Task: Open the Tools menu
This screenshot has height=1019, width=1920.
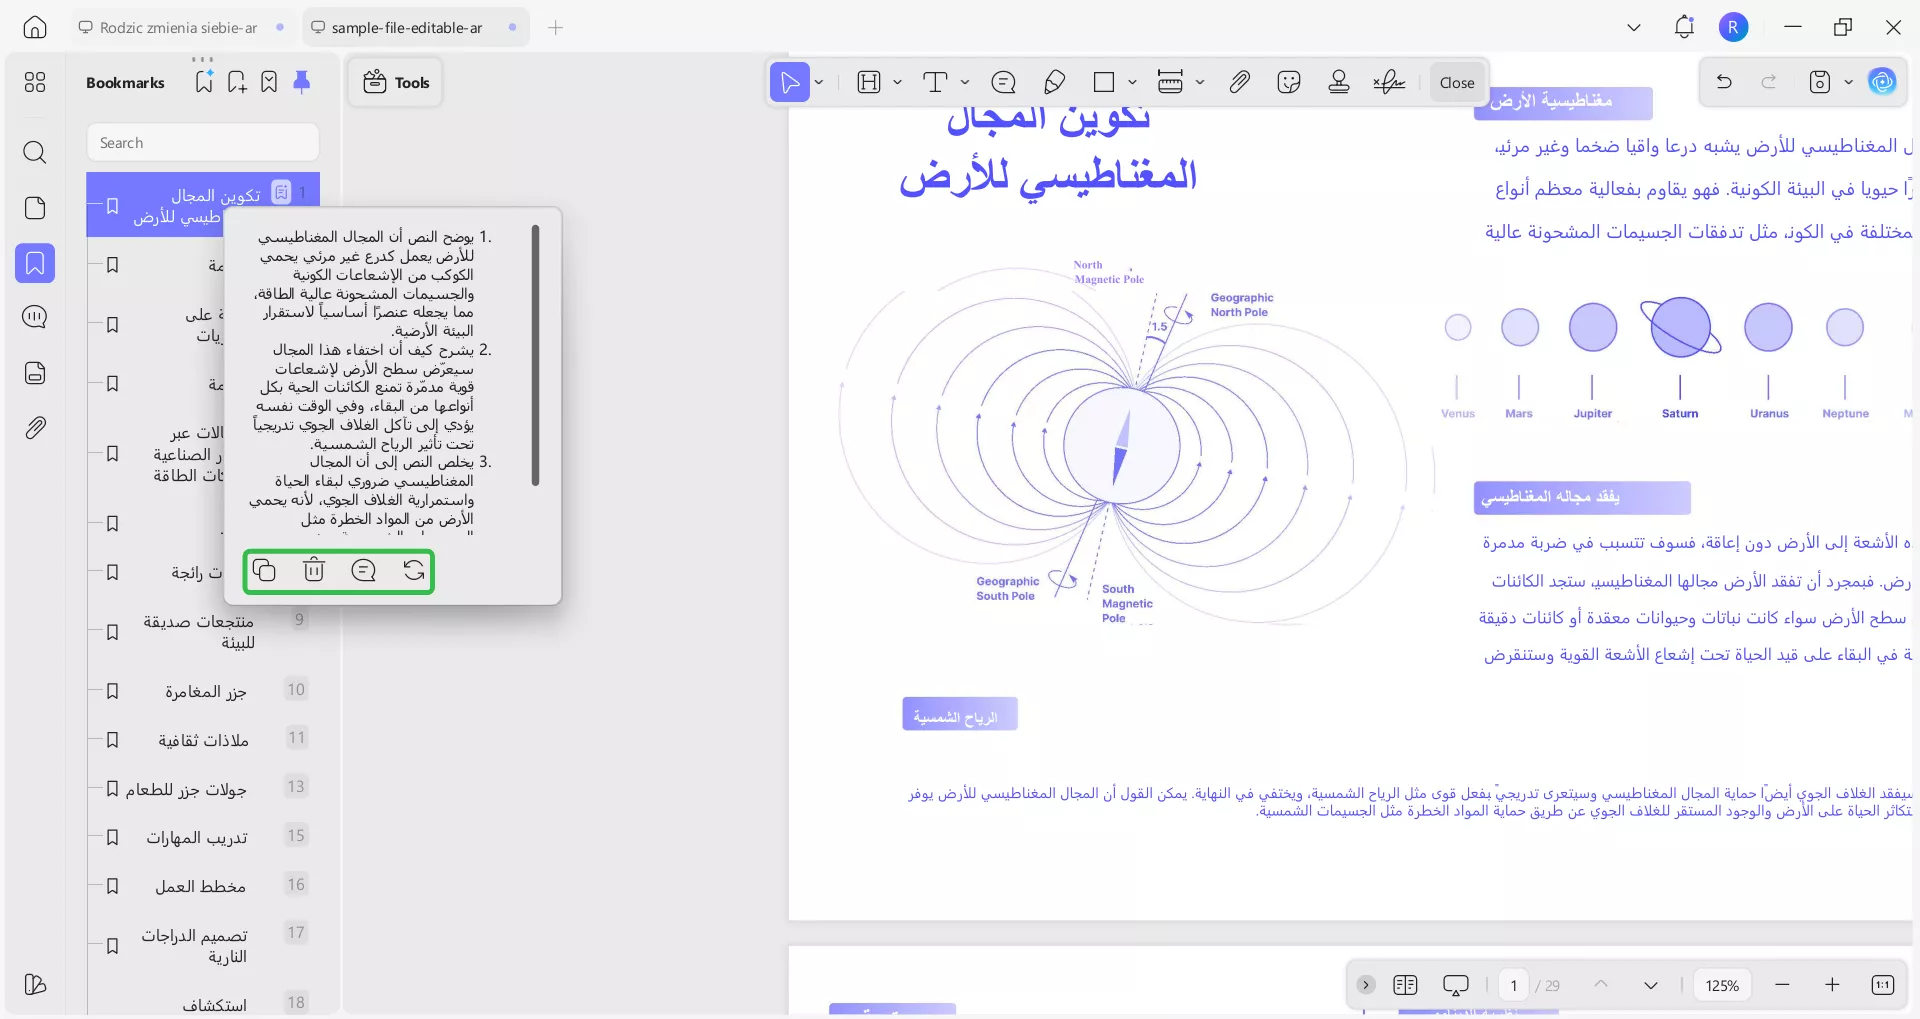Action: [394, 82]
